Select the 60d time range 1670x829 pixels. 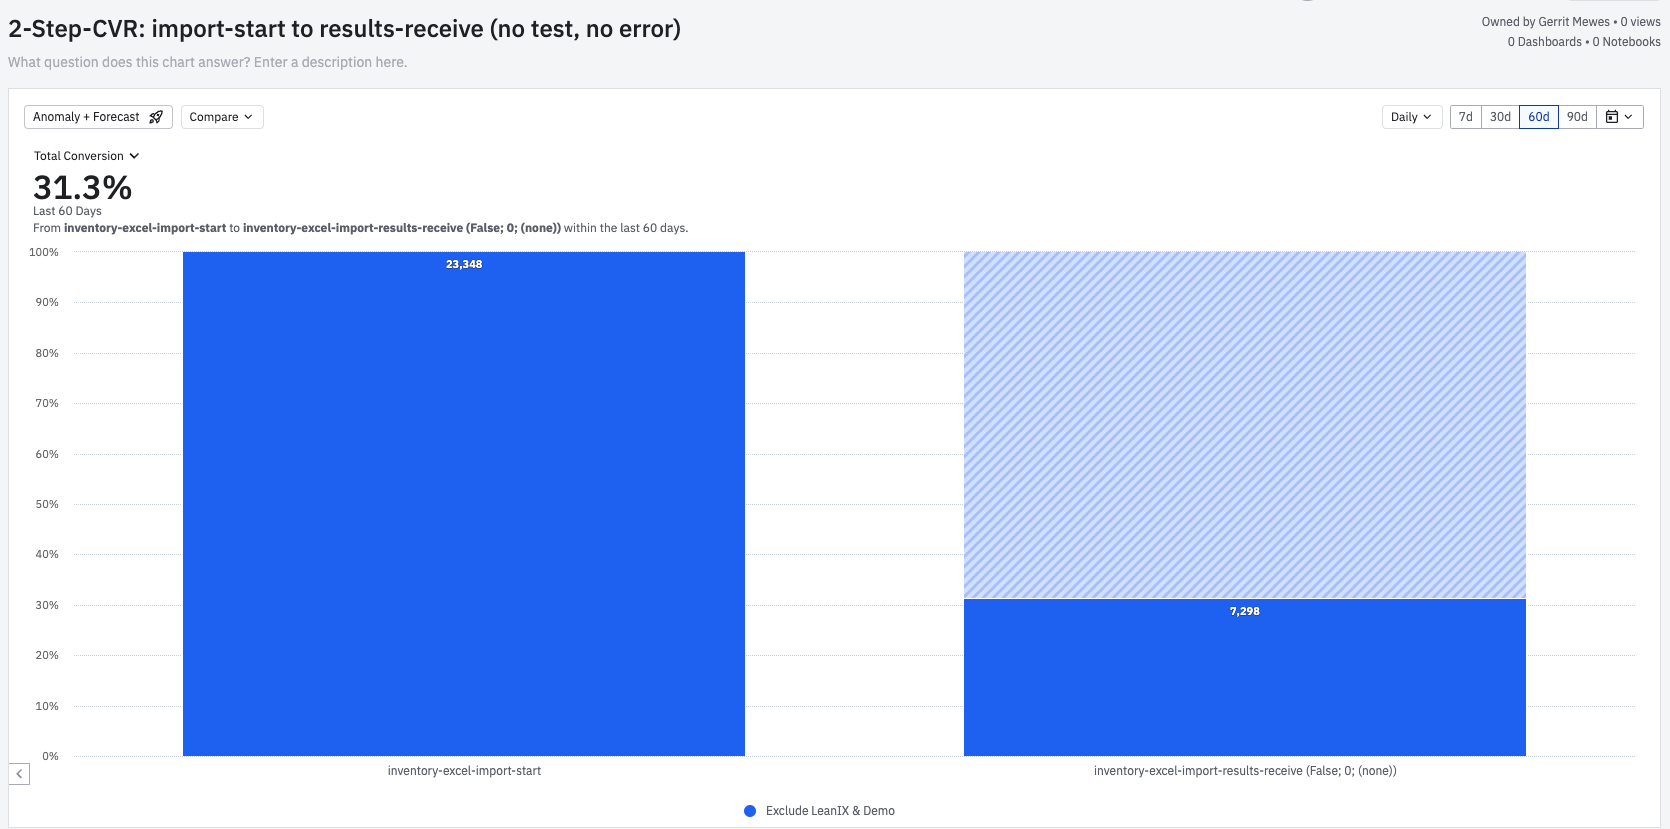(x=1539, y=117)
